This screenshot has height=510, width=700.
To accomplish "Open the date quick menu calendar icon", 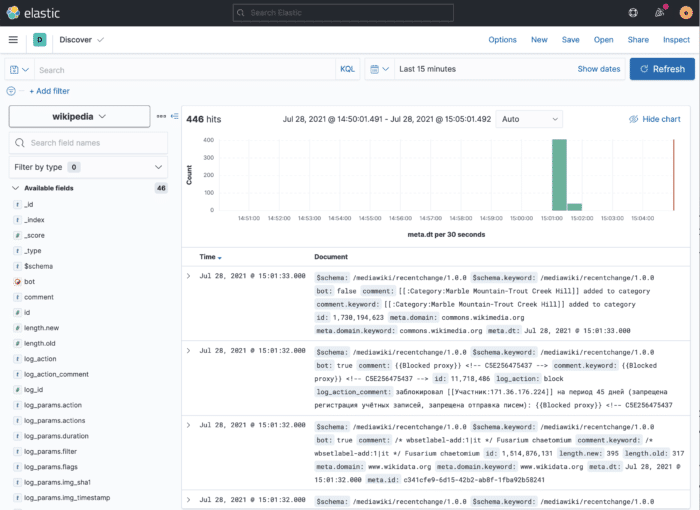I will tap(379, 69).
